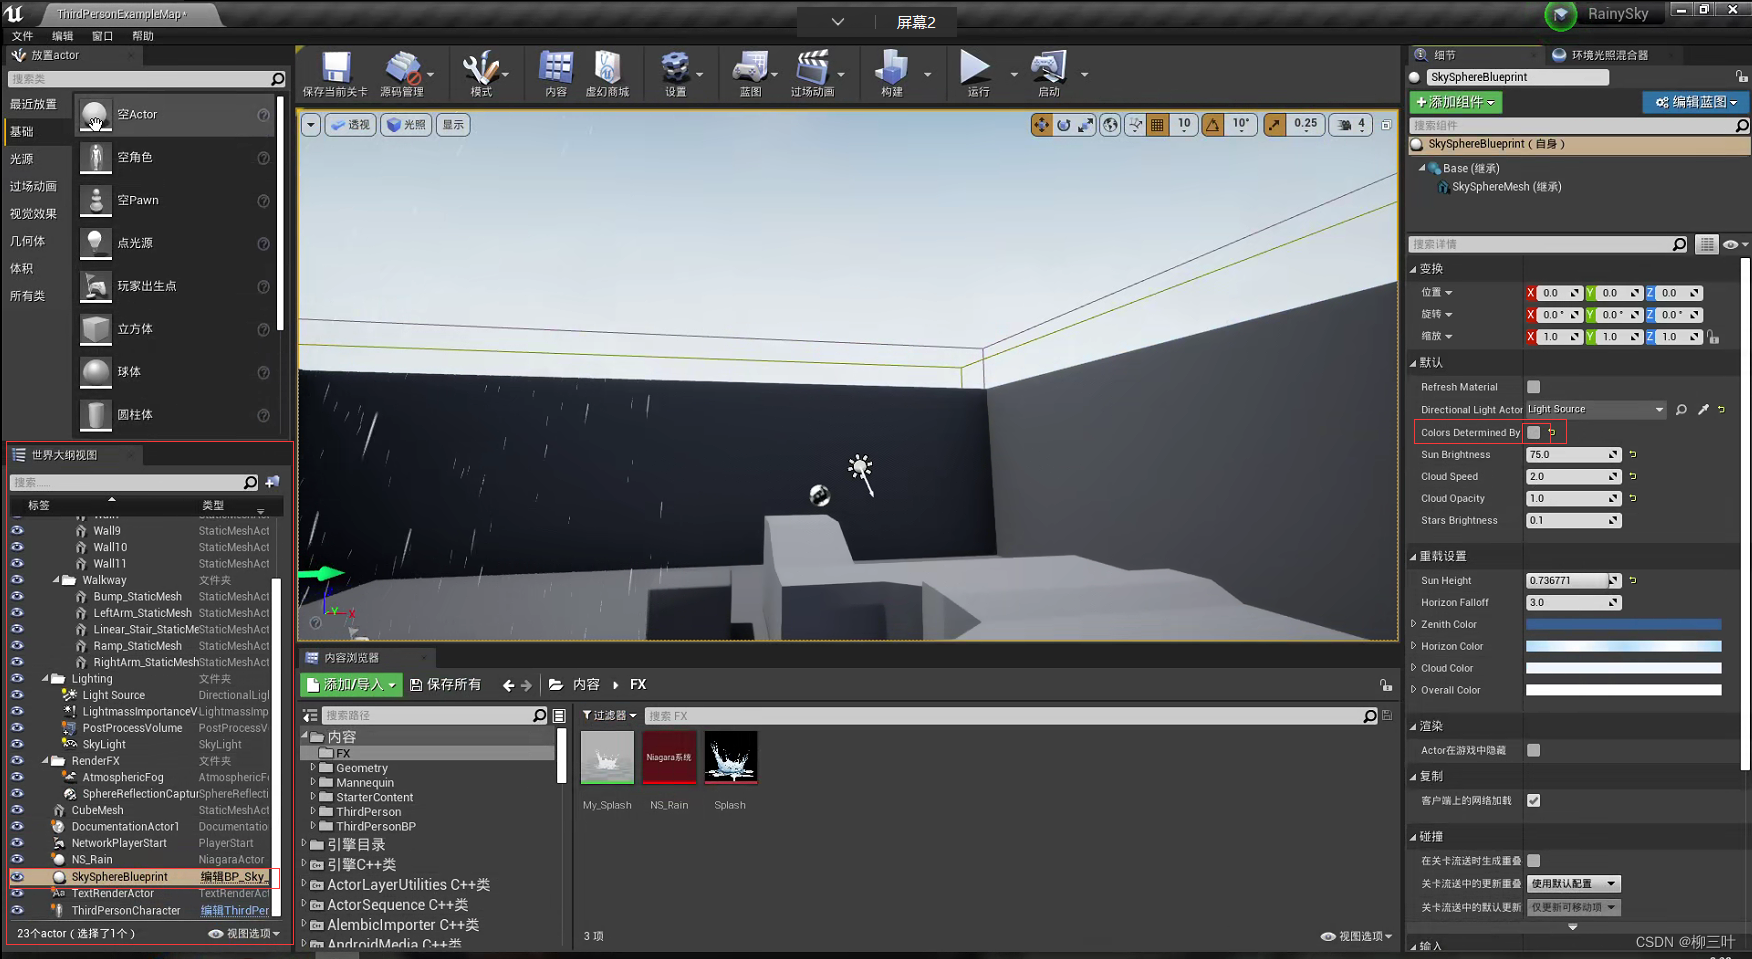
Task: Click the 添加/导入 button
Action: pos(351,685)
